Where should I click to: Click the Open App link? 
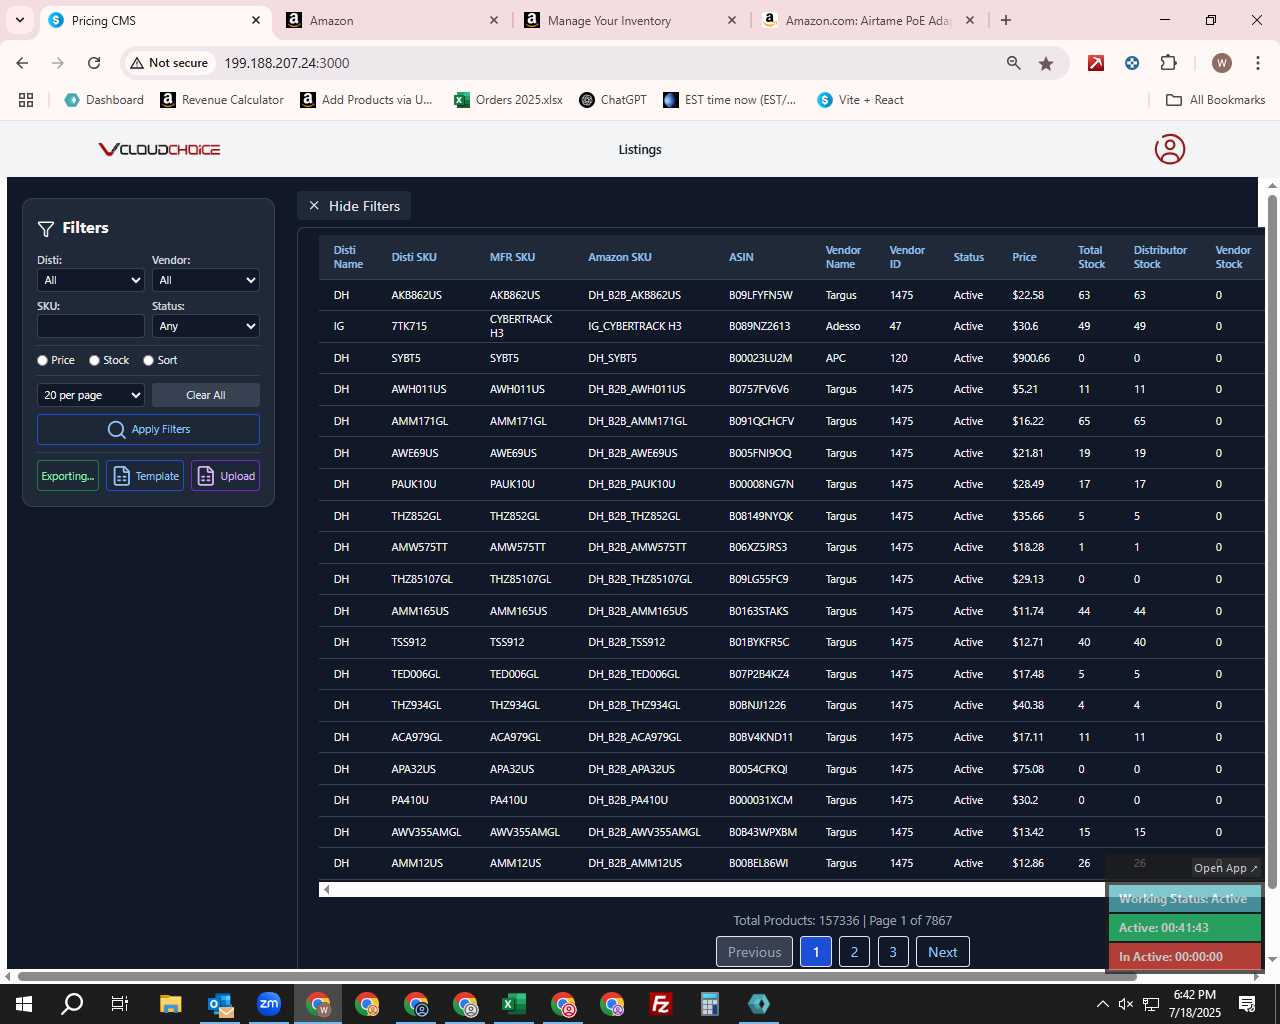[x=1225, y=868]
